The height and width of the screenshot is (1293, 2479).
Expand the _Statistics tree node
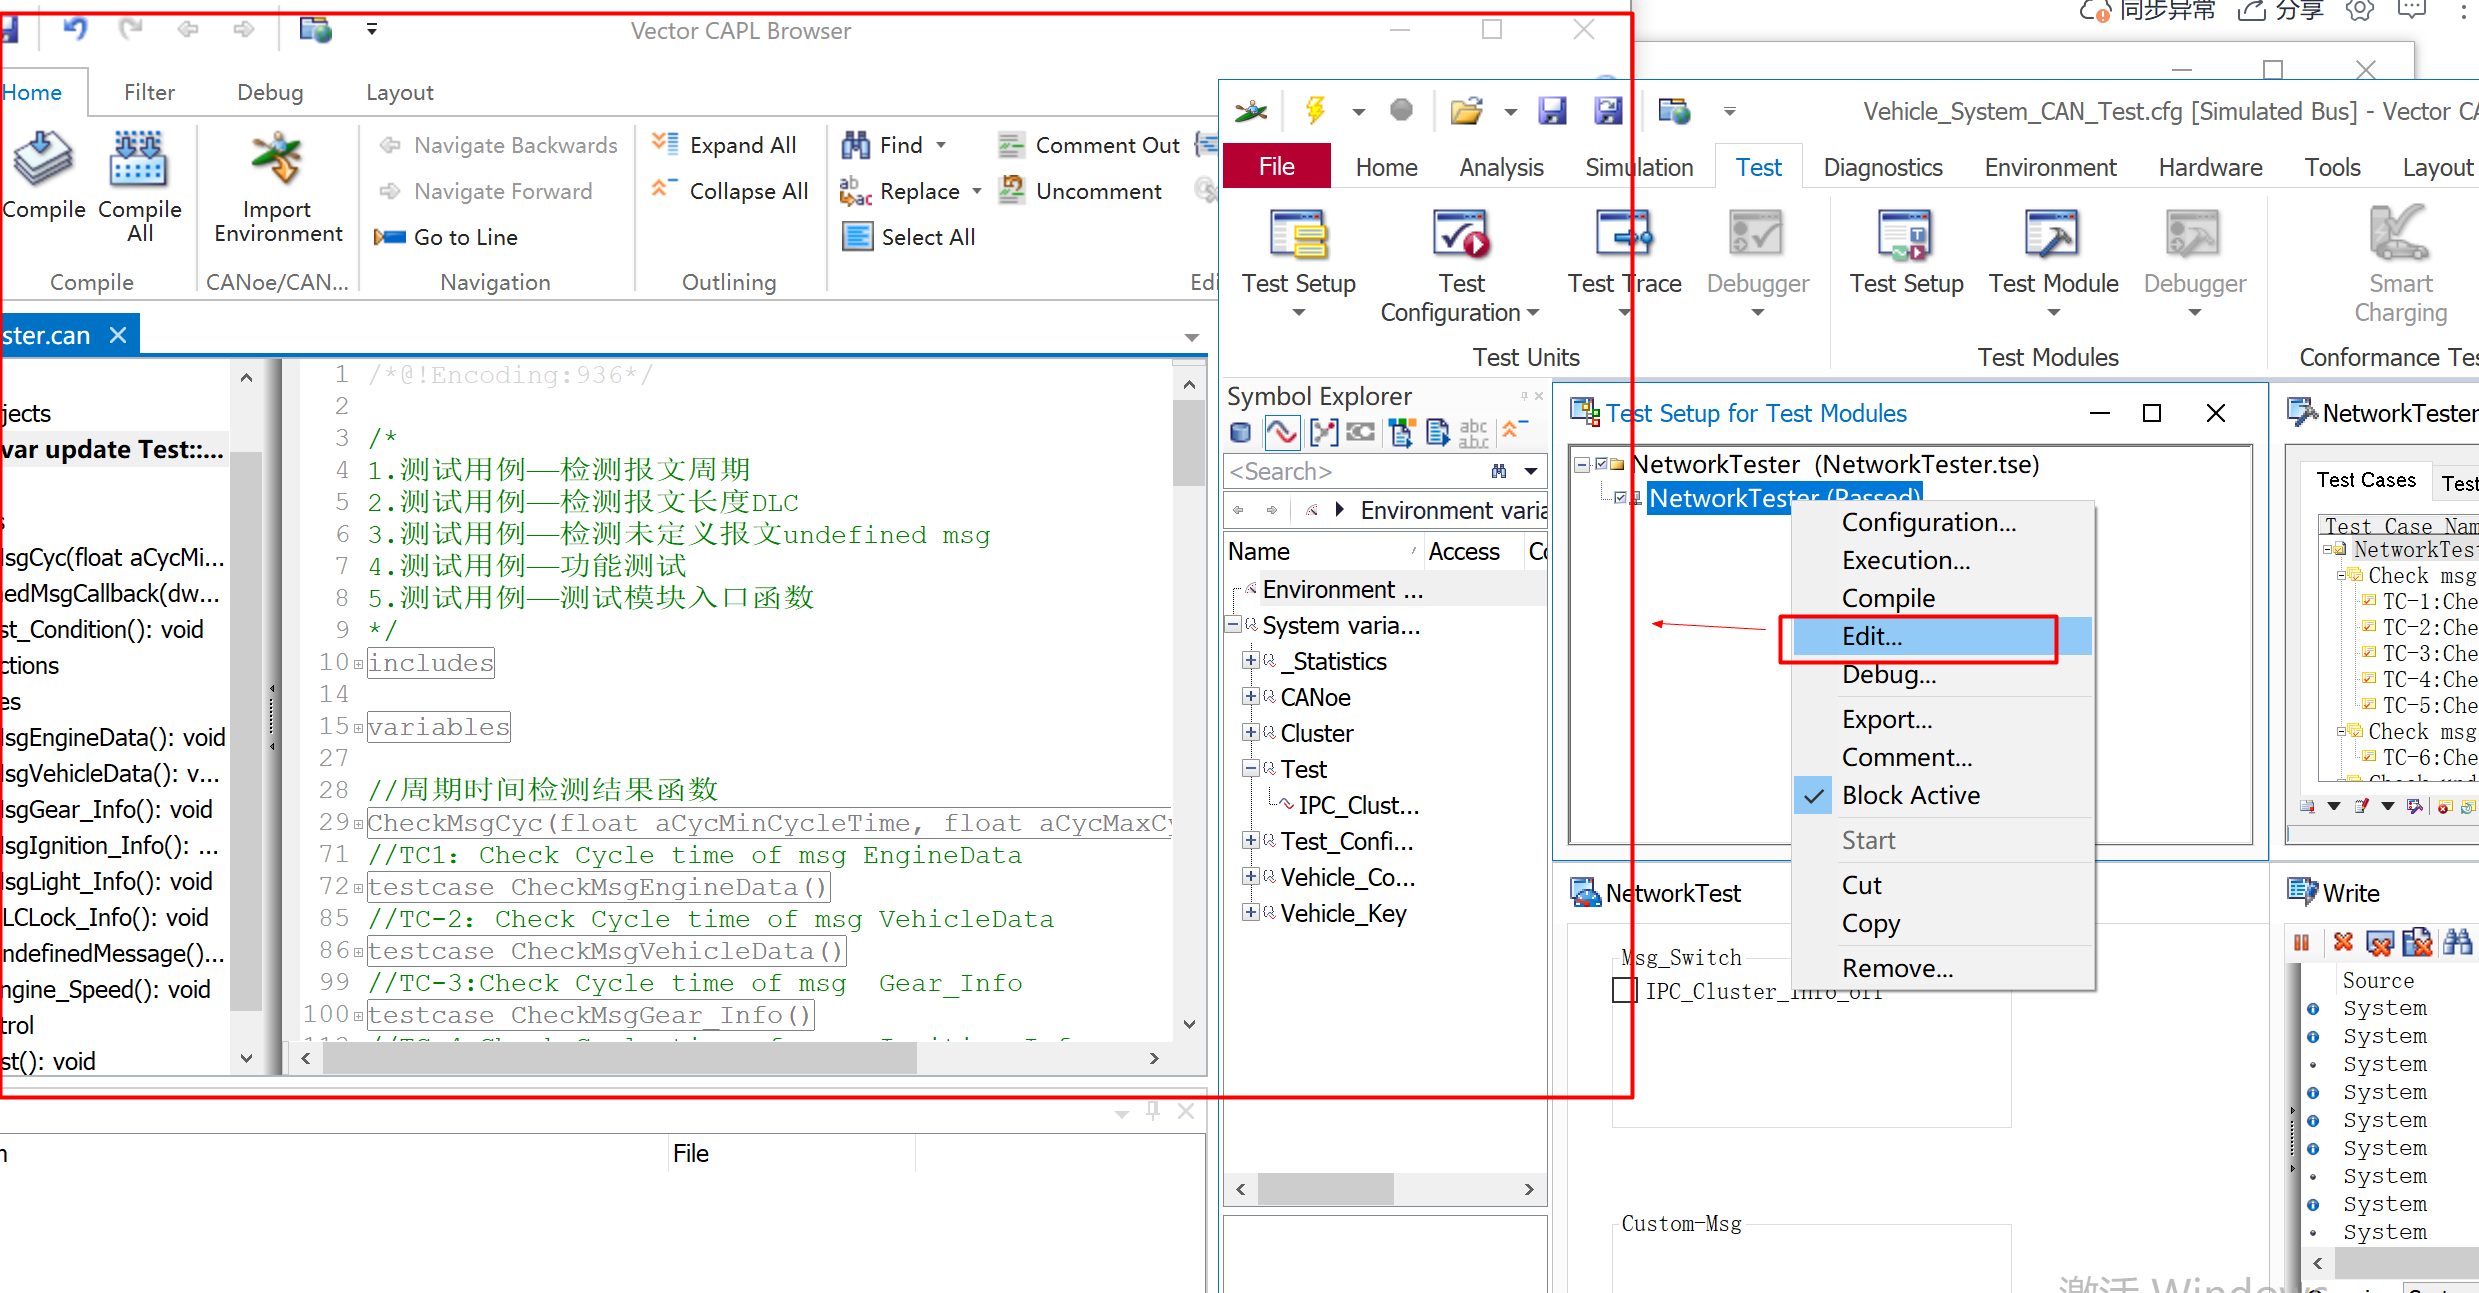(1250, 660)
